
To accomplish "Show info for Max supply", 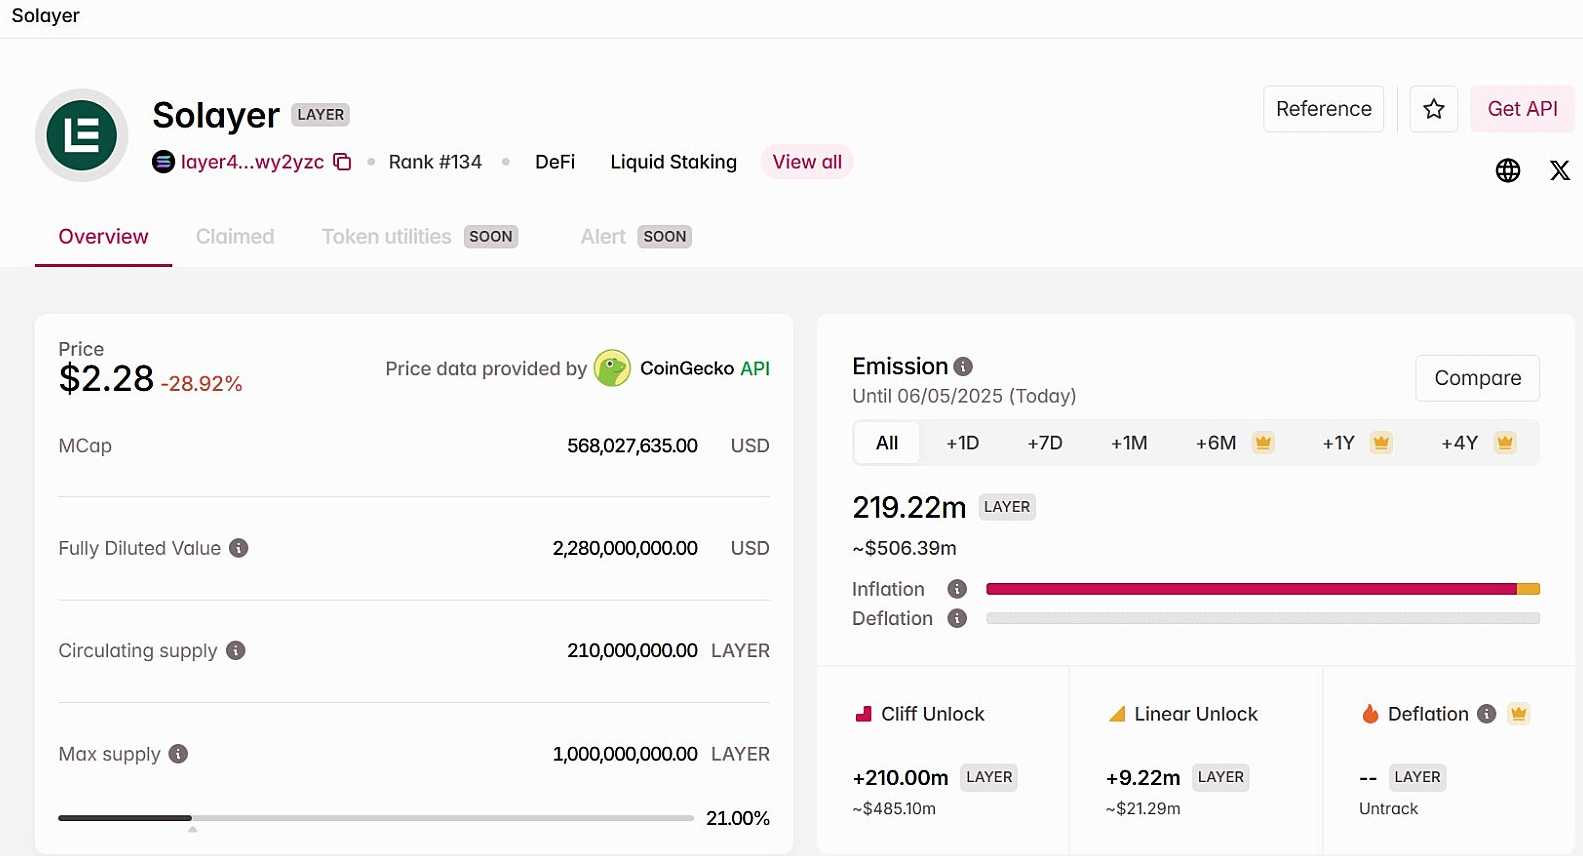I will (178, 754).
